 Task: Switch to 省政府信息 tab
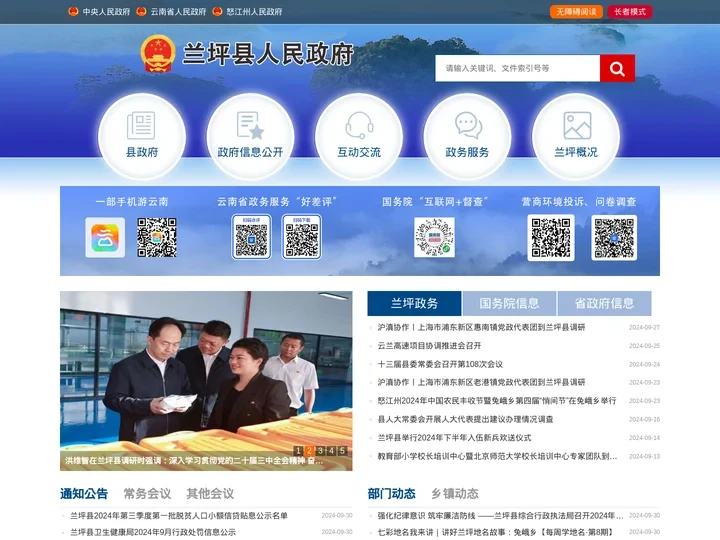604,303
